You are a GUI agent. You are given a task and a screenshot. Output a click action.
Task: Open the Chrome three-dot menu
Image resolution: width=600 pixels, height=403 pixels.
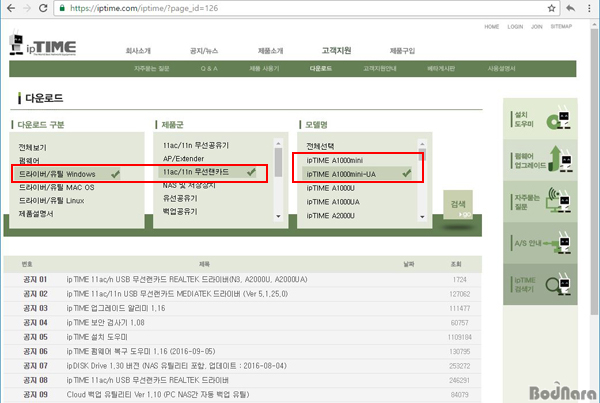pyautogui.click(x=589, y=8)
